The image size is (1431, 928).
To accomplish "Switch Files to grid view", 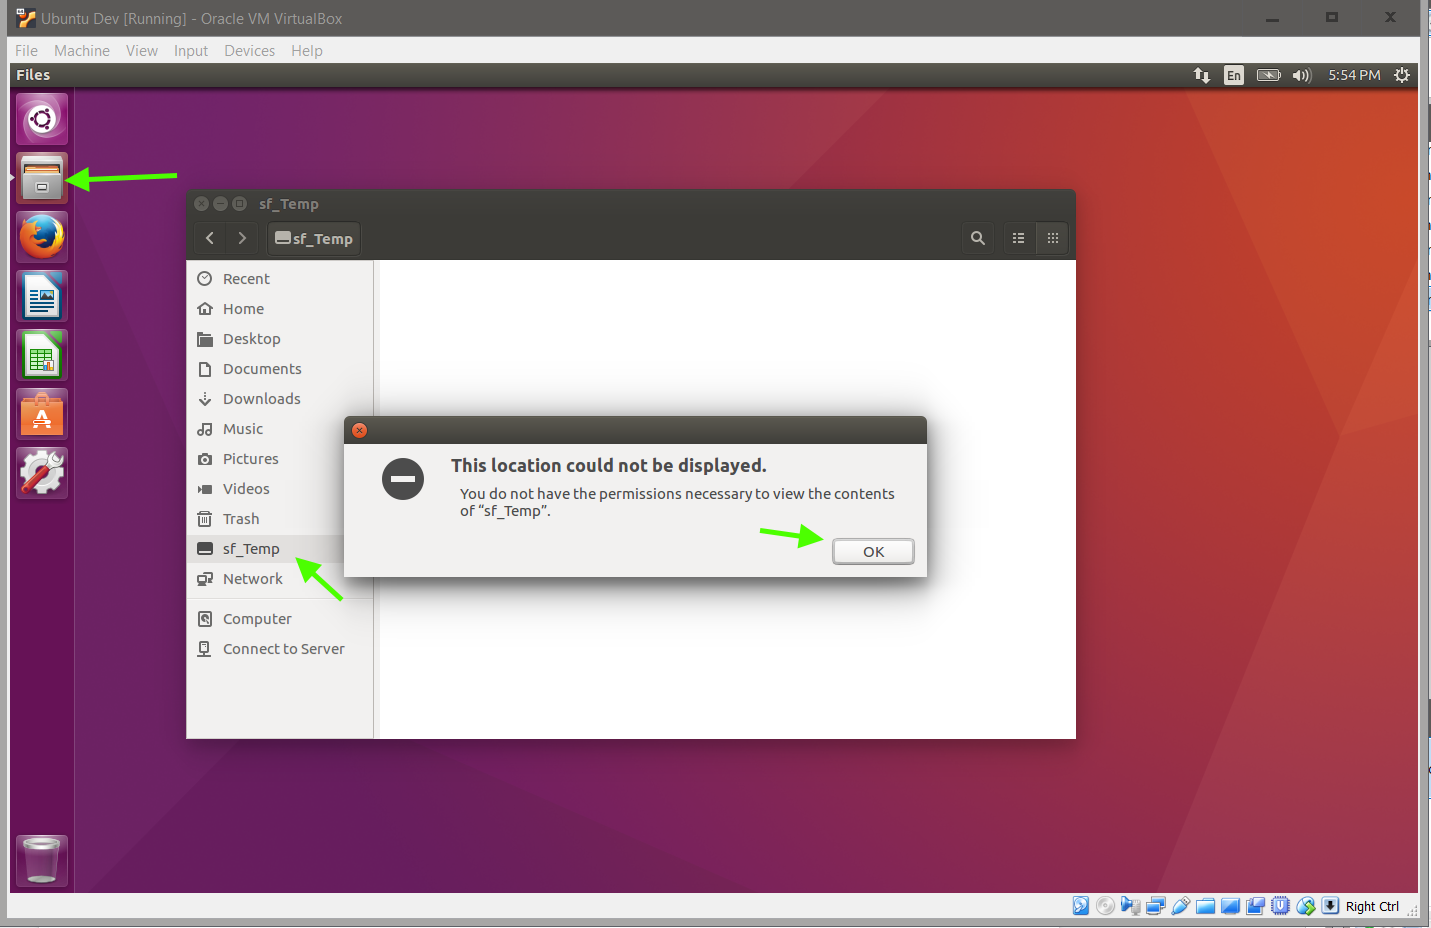I will click(1052, 238).
